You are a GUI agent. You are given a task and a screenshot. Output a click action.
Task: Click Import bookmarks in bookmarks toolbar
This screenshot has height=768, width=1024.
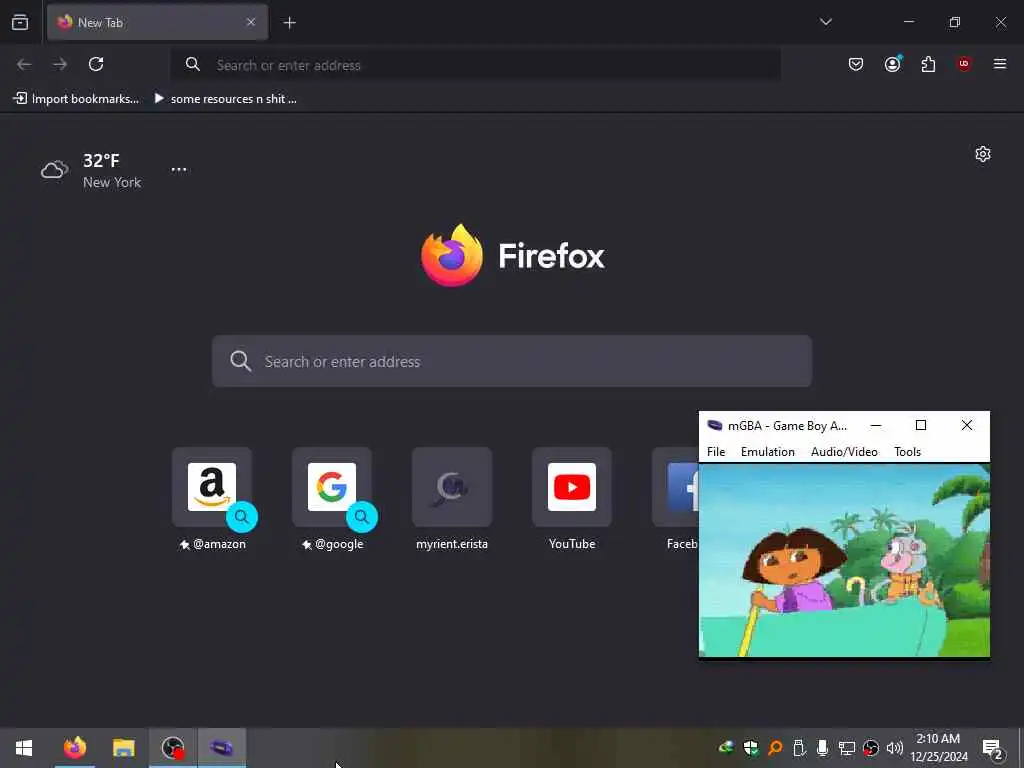pyautogui.click(x=76, y=99)
